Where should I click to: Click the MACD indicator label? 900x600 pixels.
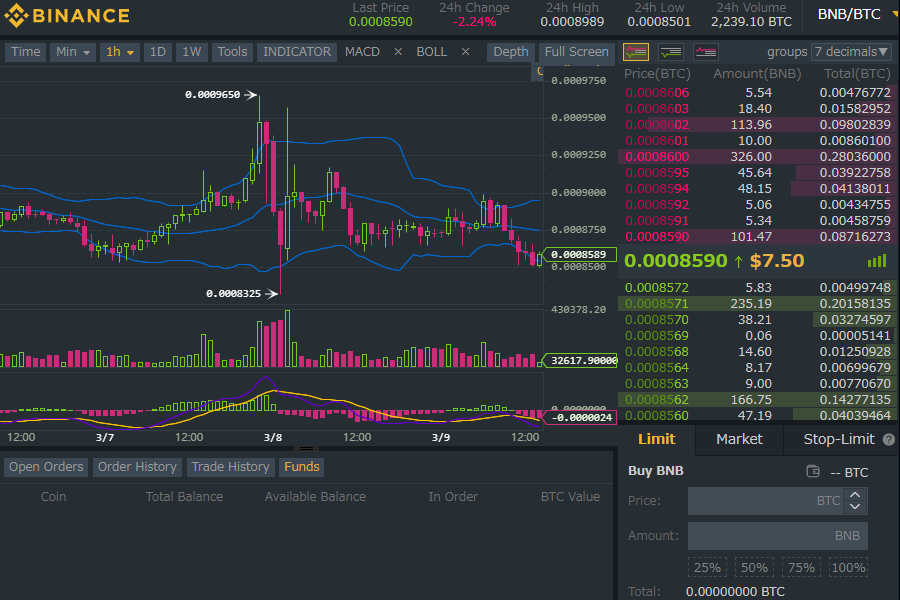362,52
